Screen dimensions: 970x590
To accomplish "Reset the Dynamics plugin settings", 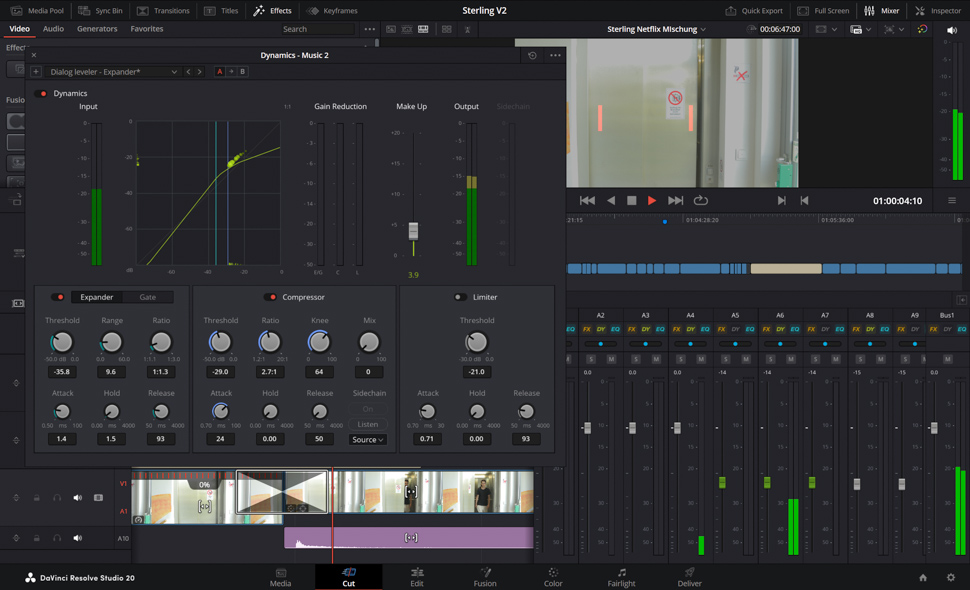I will (532, 56).
